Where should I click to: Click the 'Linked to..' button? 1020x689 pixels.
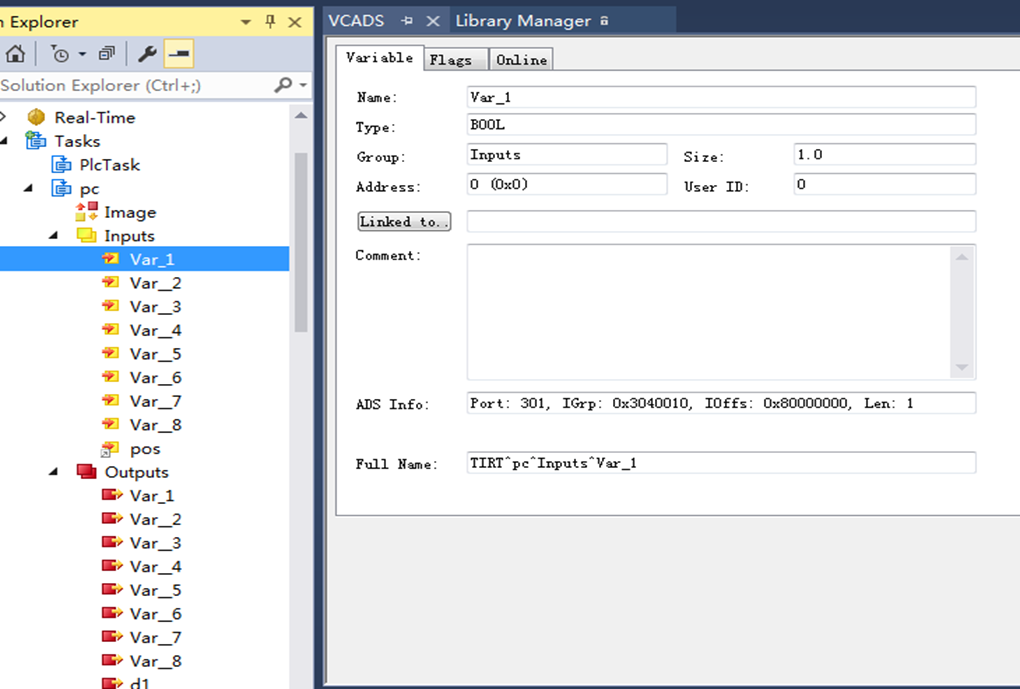[x=404, y=222]
